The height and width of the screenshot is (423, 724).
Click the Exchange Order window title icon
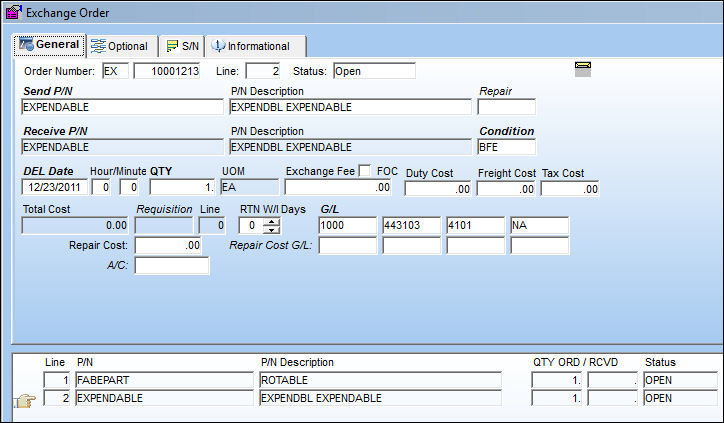coord(13,12)
